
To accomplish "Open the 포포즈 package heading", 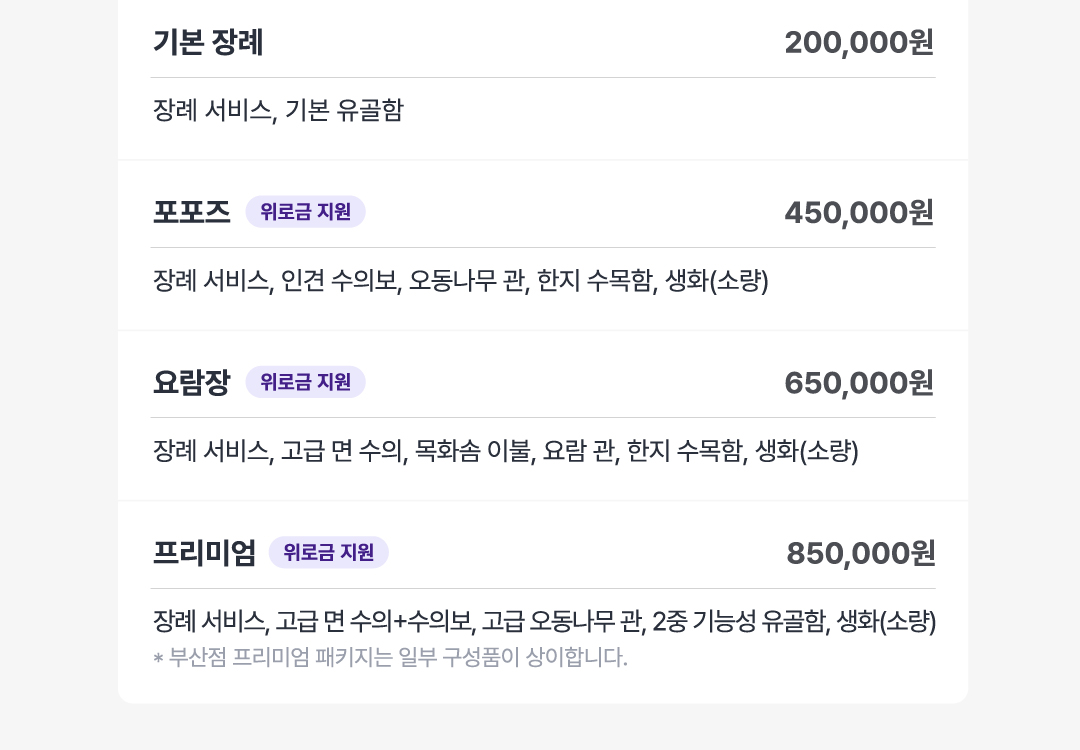I will (191, 212).
